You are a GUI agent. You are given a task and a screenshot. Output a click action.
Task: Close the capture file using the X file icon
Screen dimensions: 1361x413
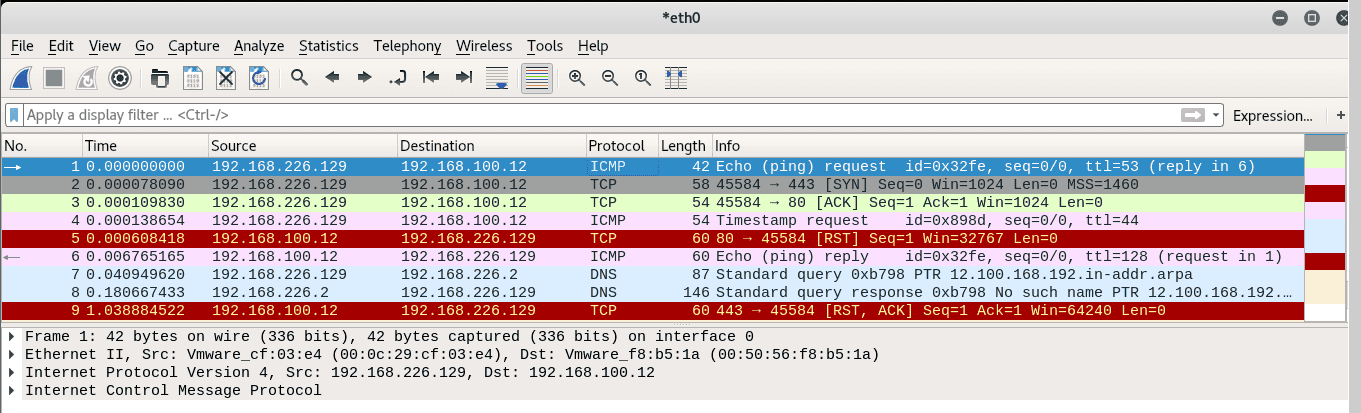(226, 78)
